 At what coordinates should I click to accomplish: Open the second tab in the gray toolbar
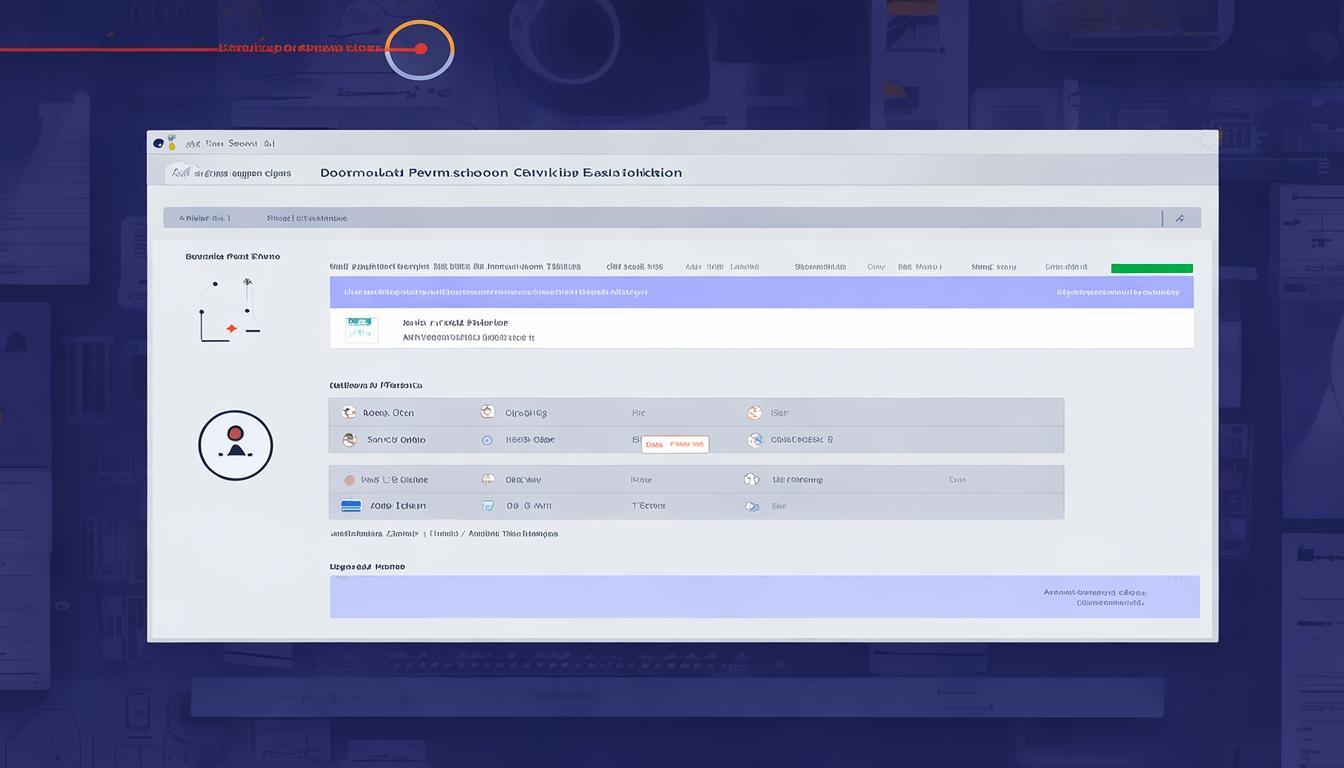pos(306,218)
